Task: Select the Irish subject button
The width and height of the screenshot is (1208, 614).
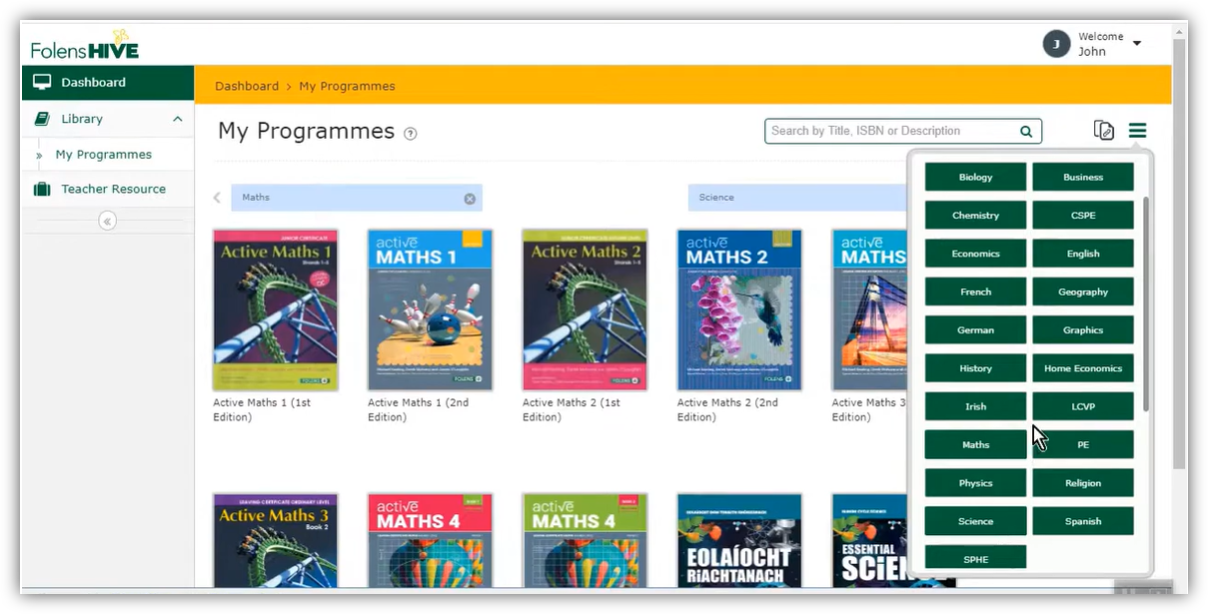Action: click(x=976, y=407)
